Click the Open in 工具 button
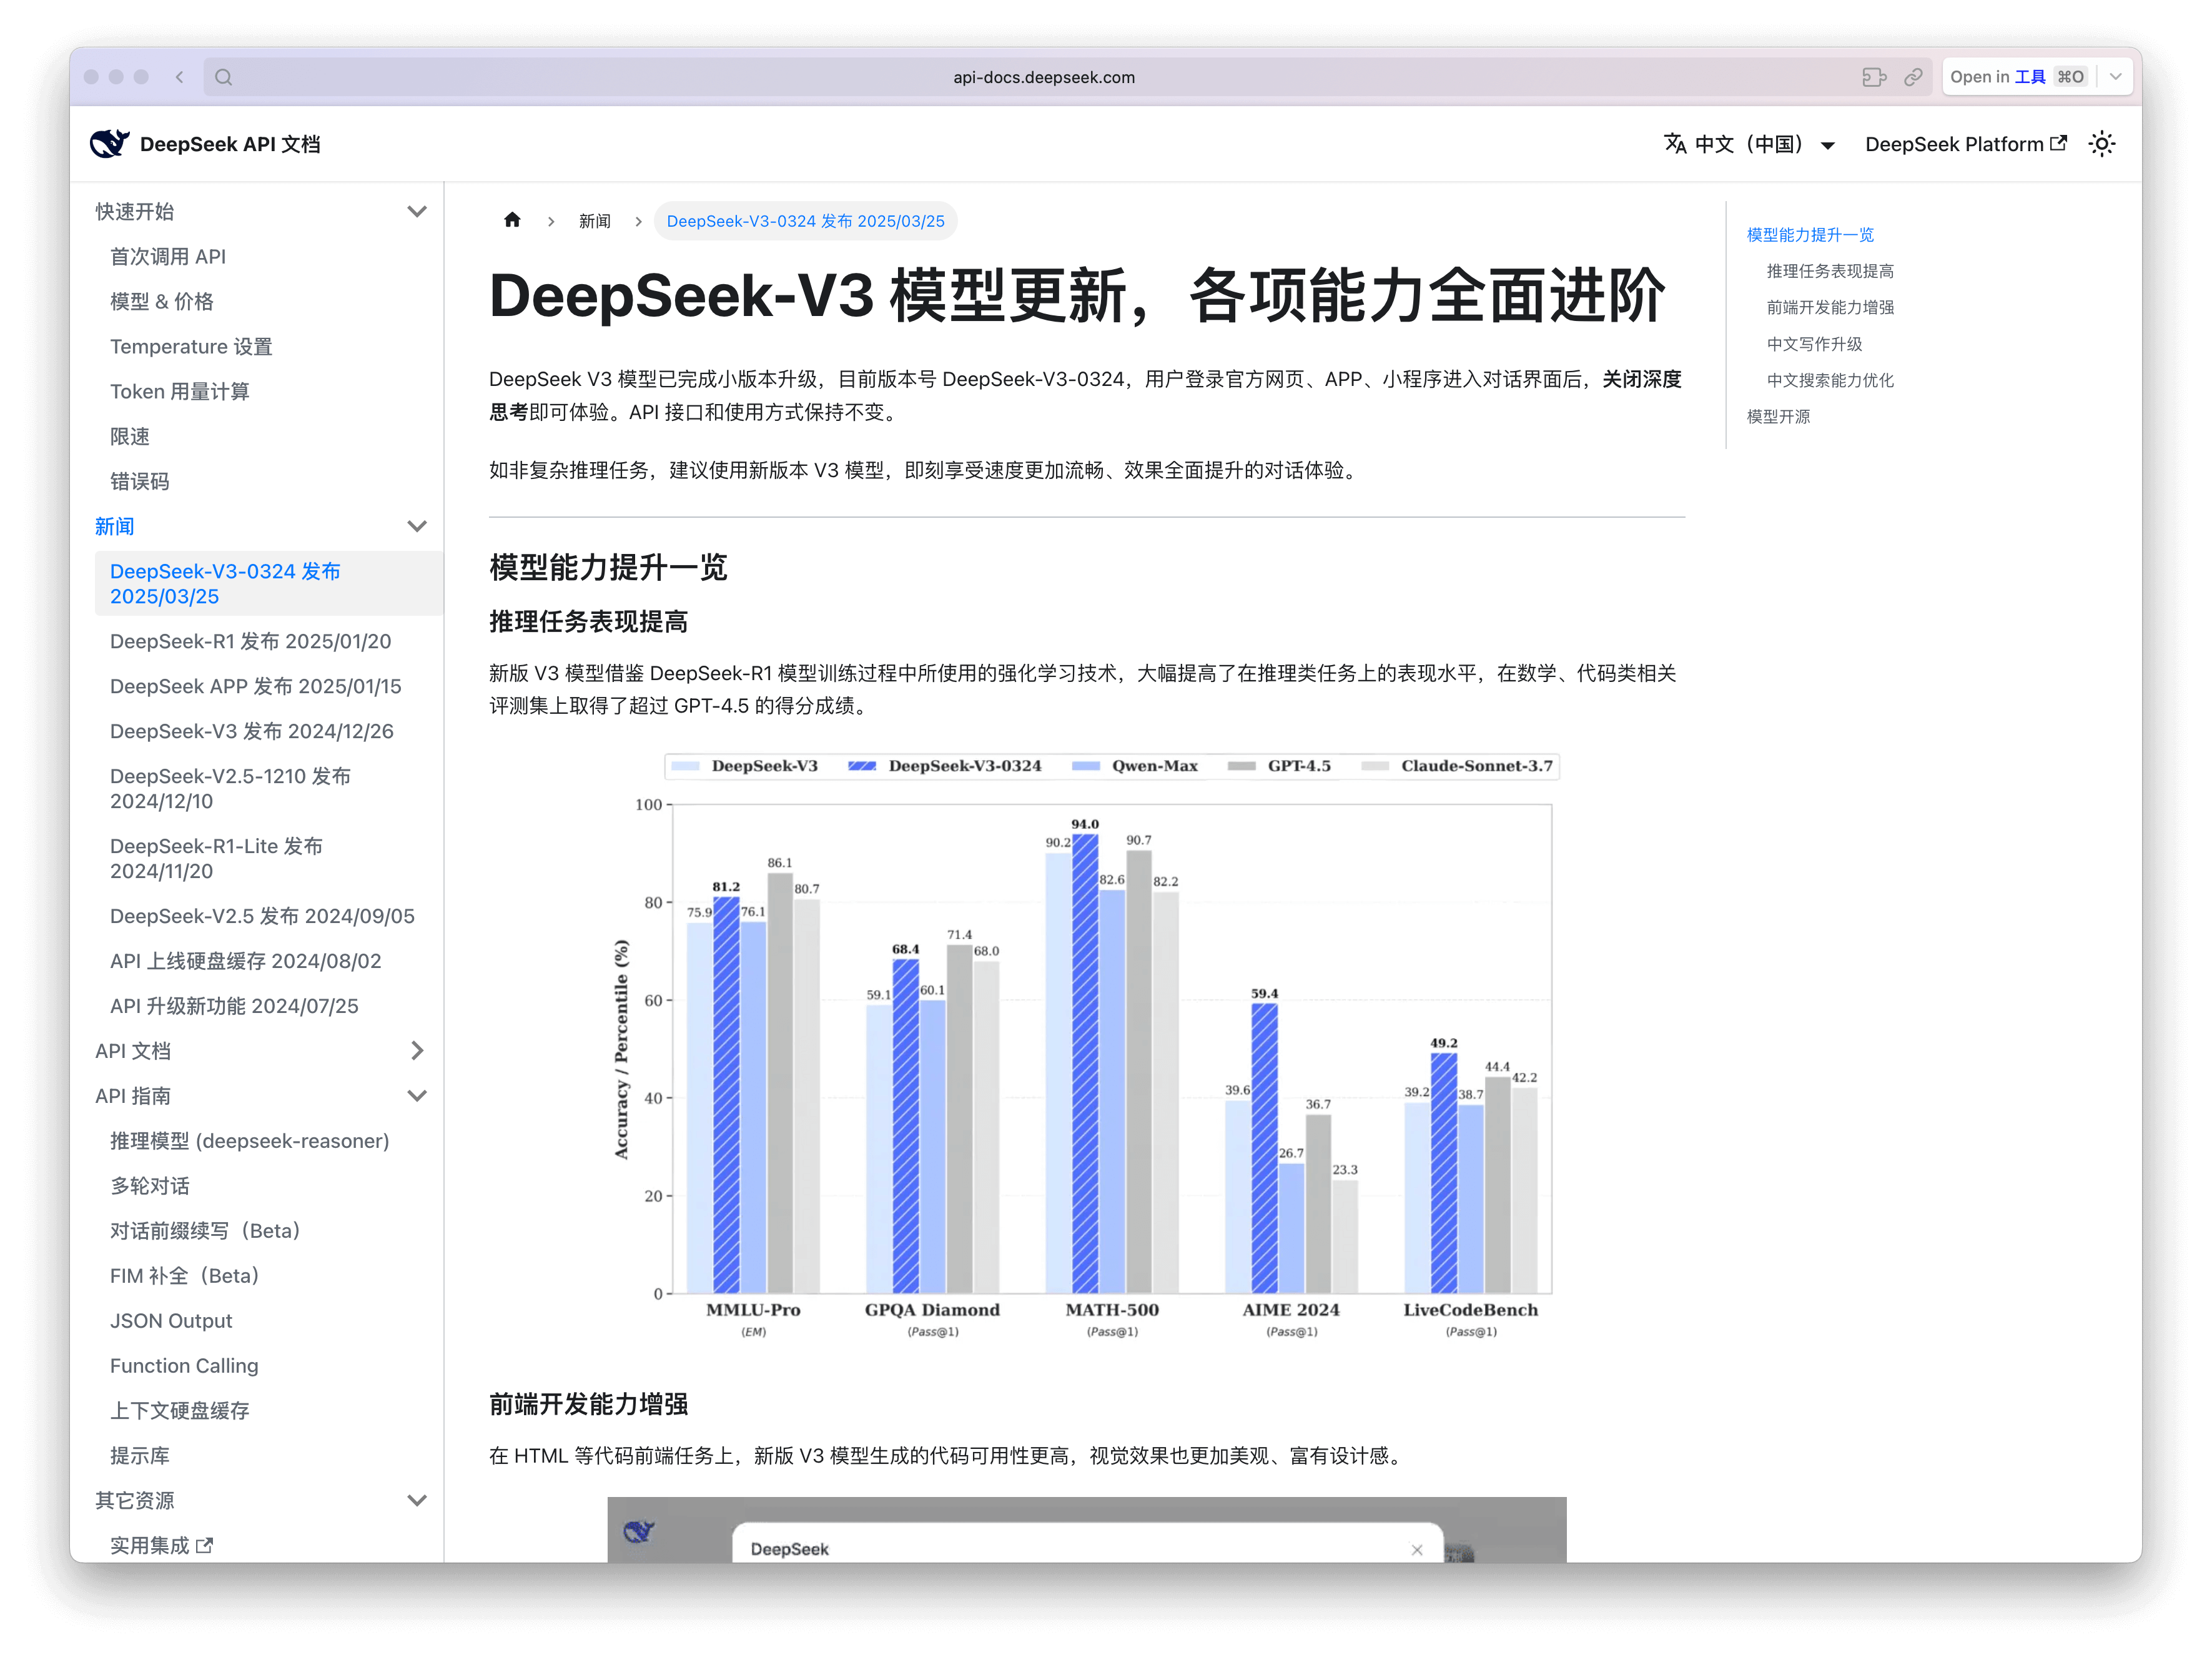Viewport: 2212px width, 1655px height. (2018, 77)
